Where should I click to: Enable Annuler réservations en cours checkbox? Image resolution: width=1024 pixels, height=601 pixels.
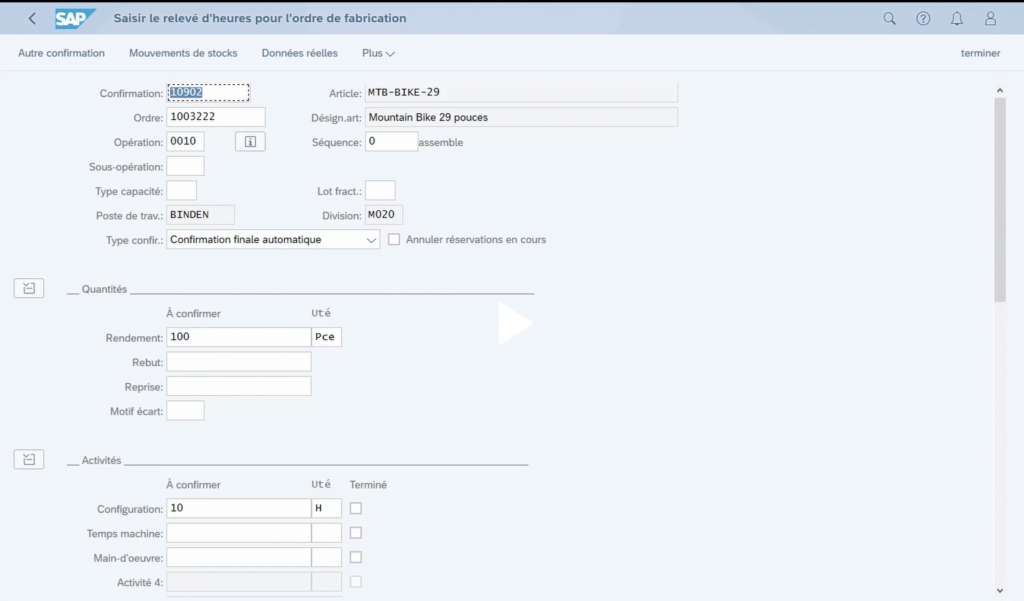tap(394, 240)
